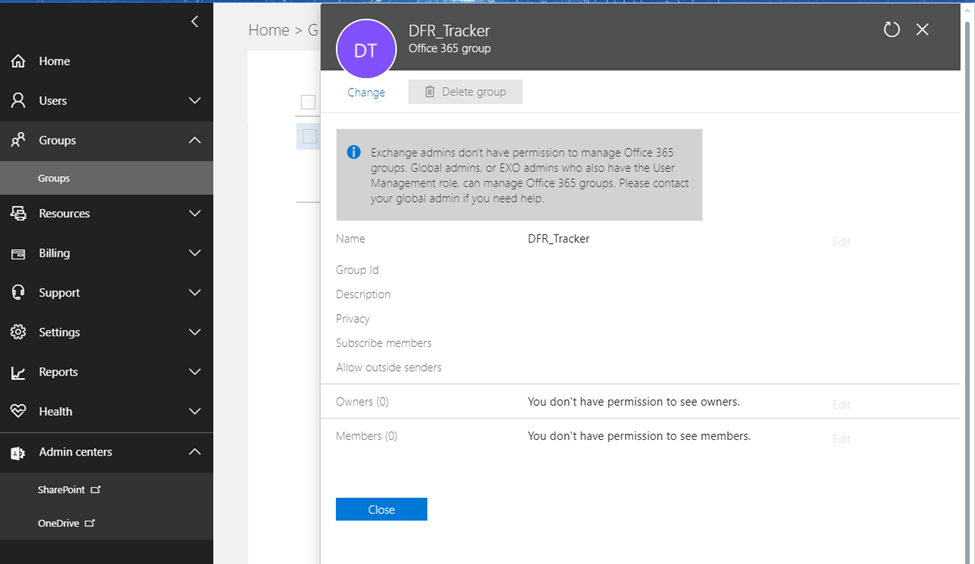Expand the Billing menu chevron

click(195, 253)
